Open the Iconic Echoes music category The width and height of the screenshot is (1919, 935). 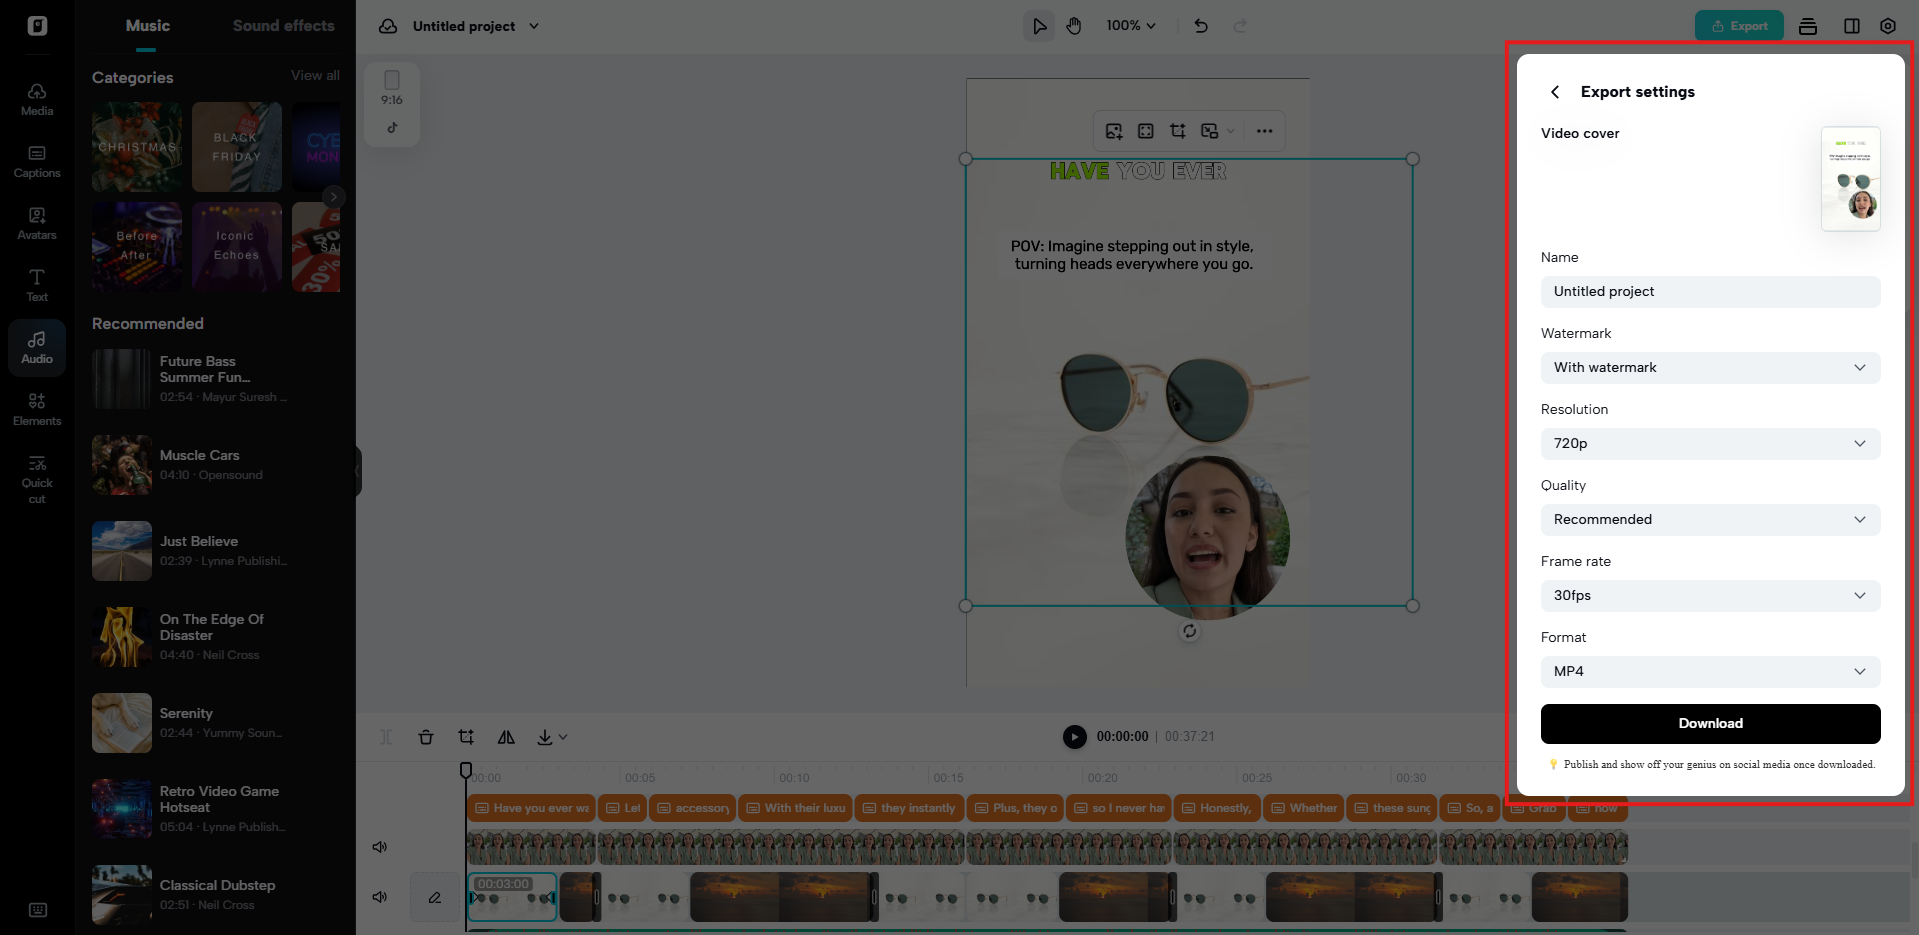(237, 247)
